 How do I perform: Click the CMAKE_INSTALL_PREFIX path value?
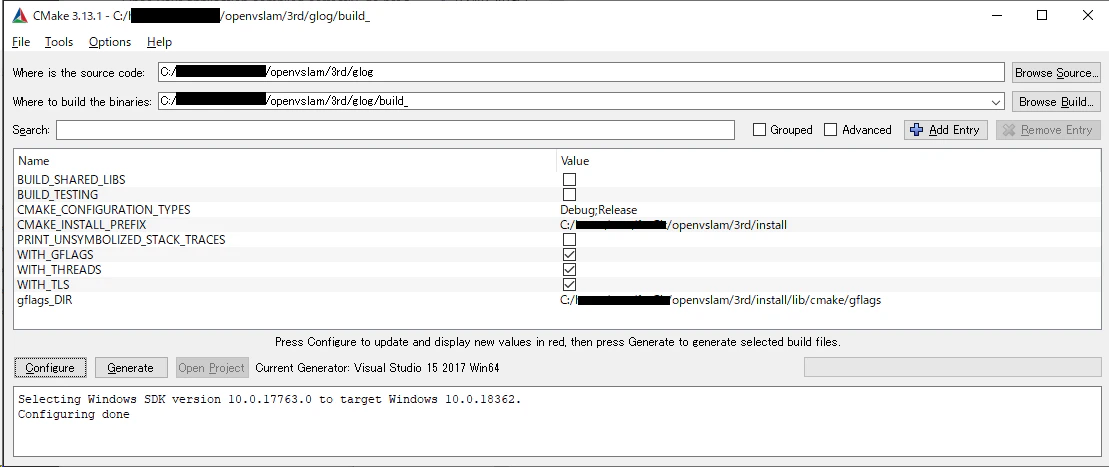[673, 225]
